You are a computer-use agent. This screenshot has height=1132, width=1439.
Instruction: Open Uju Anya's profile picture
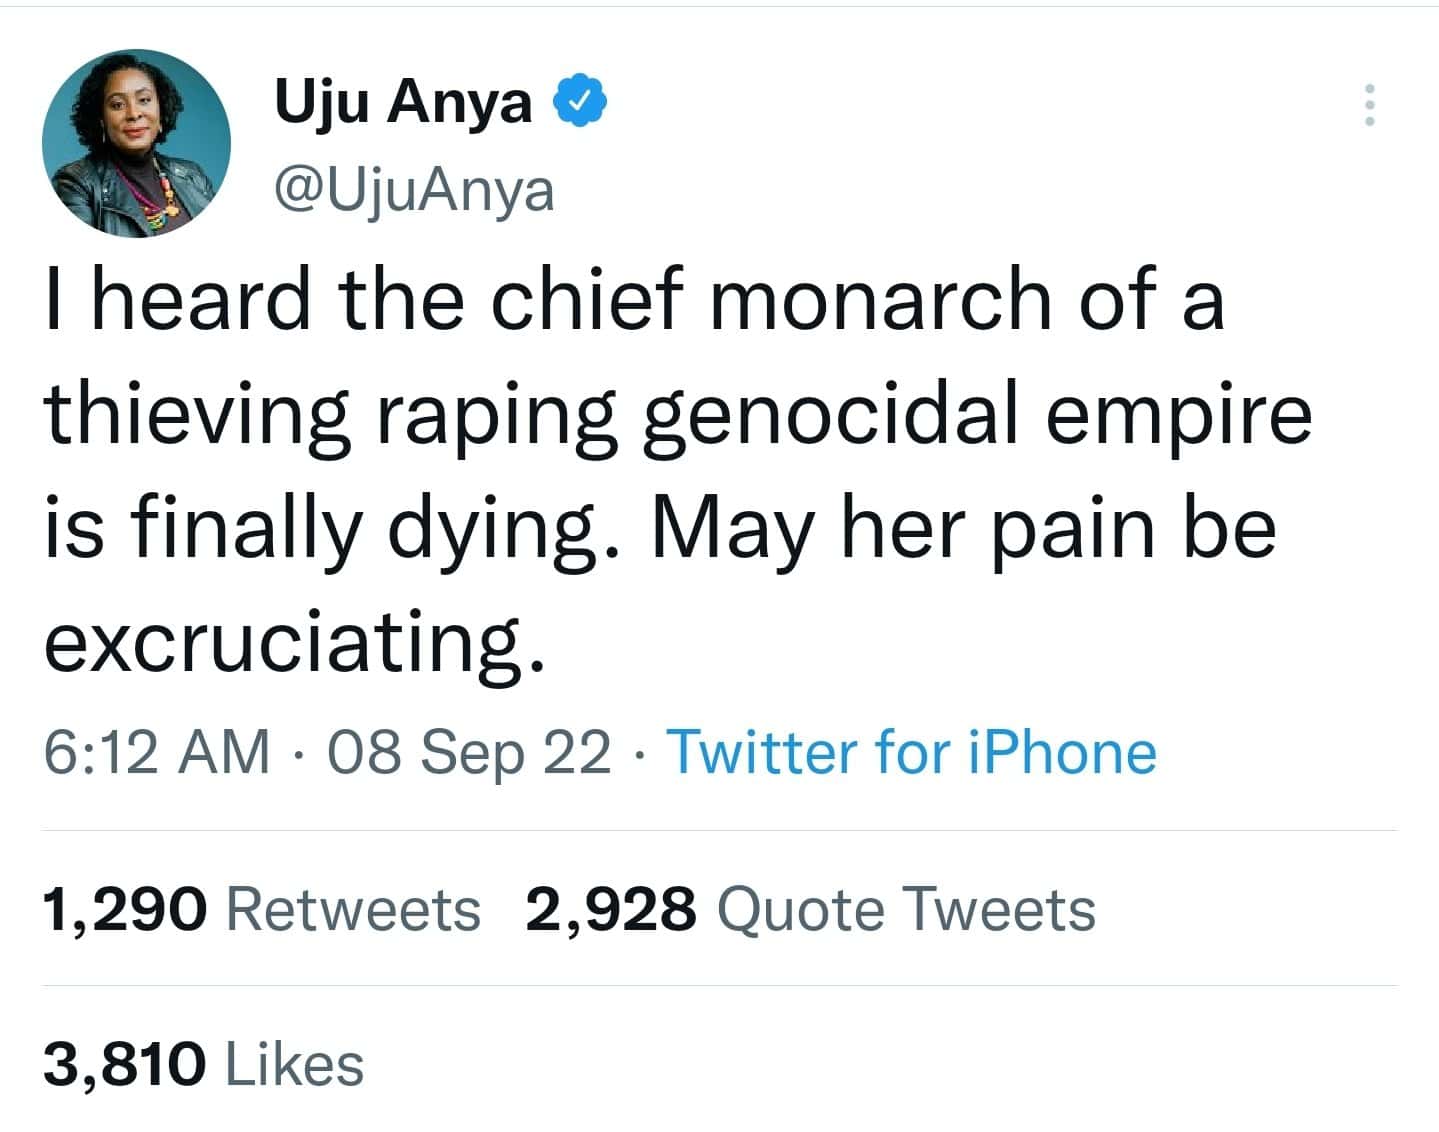136,143
